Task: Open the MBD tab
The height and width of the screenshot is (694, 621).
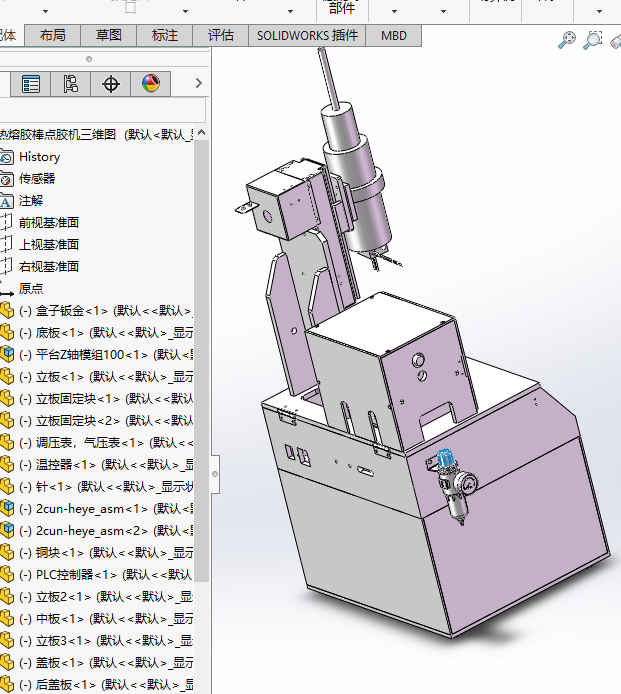Action: (x=394, y=35)
